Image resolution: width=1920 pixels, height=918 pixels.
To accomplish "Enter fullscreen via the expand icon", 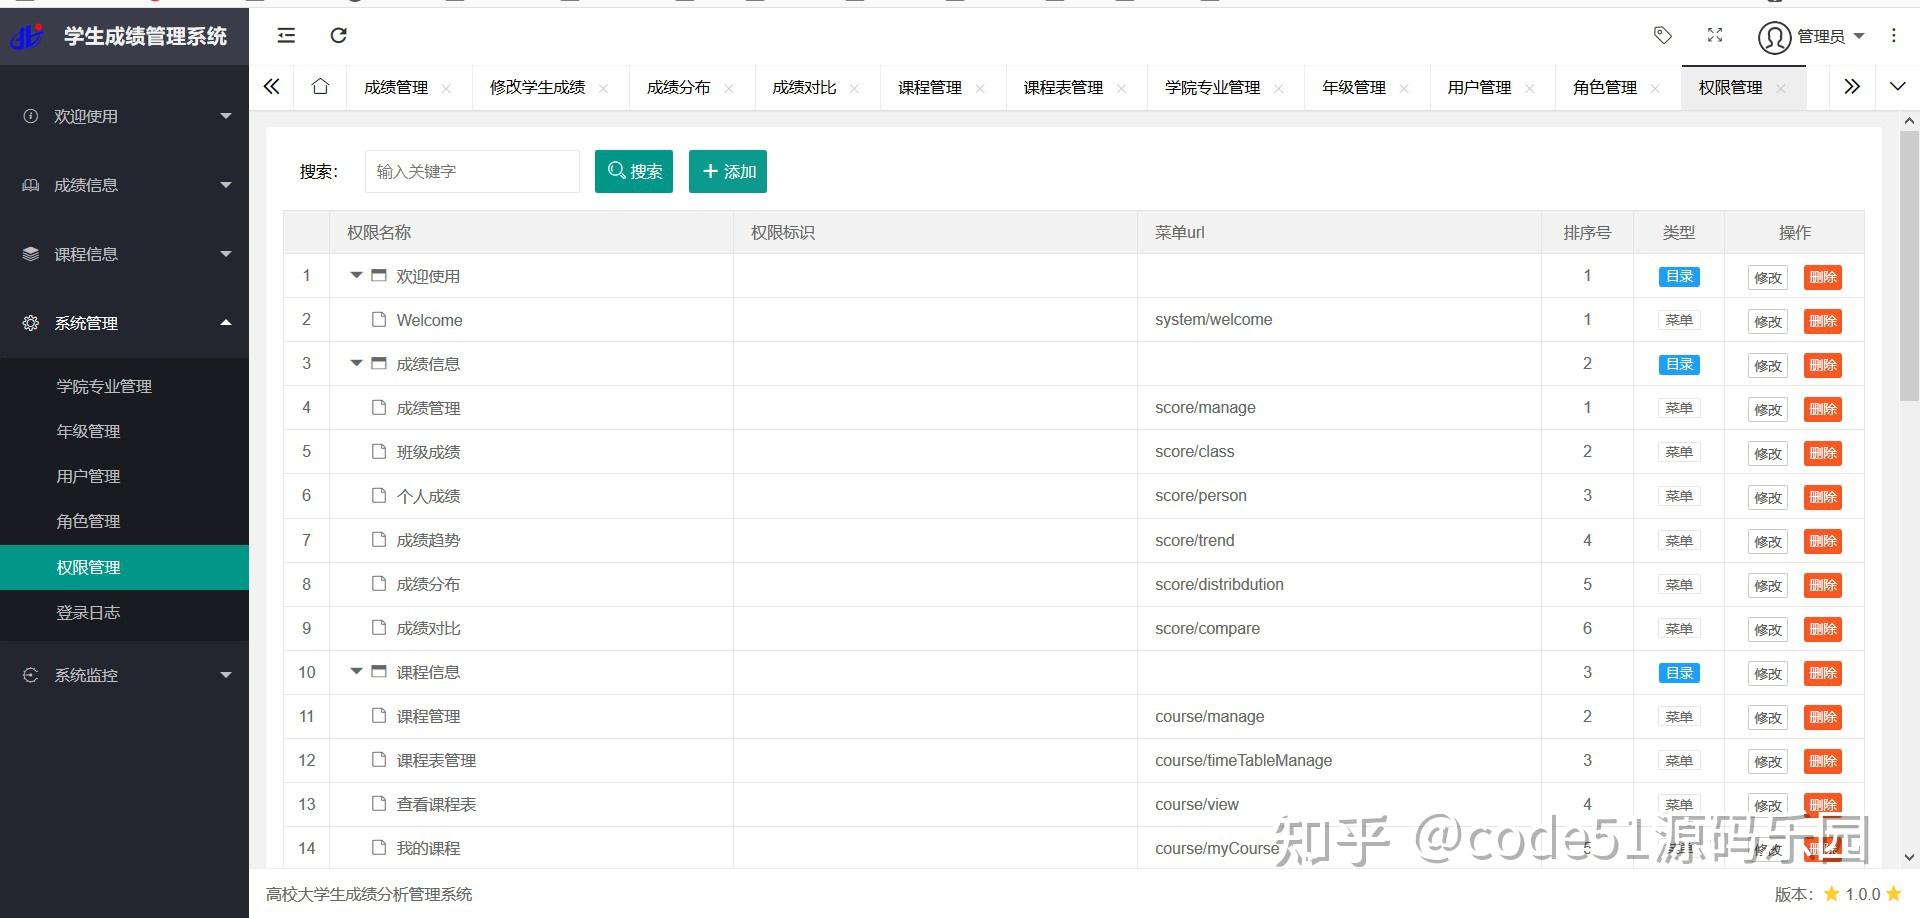I will (1714, 35).
